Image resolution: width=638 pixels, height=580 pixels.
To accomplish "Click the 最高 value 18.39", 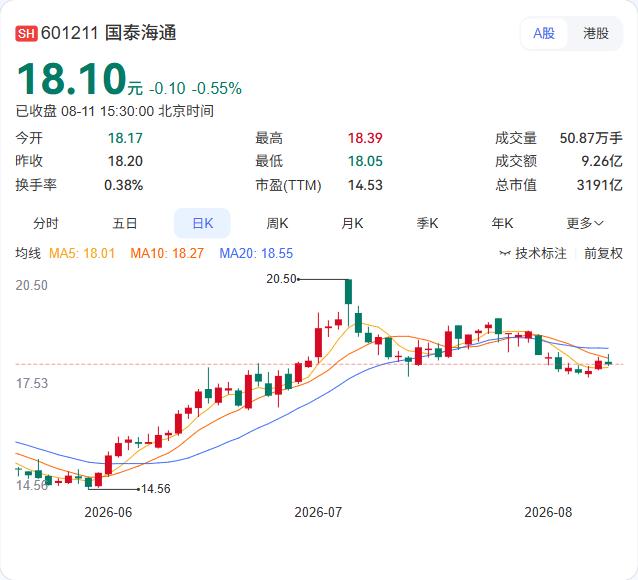I will pos(365,138).
